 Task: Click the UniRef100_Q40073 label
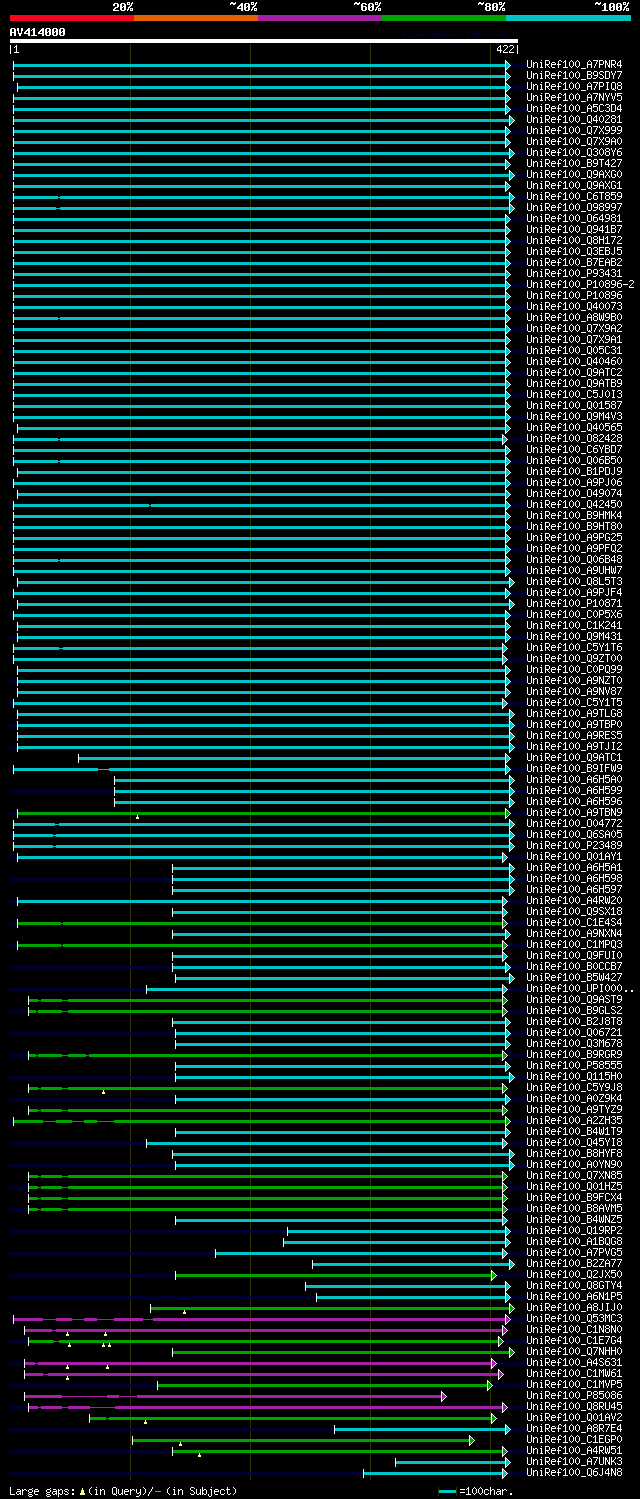click(574, 306)
